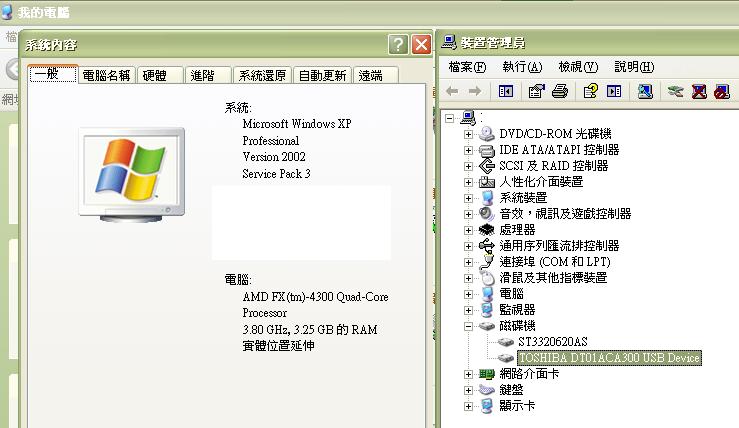Toggle the console tree pane toolbar icon
739x428 pixels.
pyautogui.click(x=506, y=91)
